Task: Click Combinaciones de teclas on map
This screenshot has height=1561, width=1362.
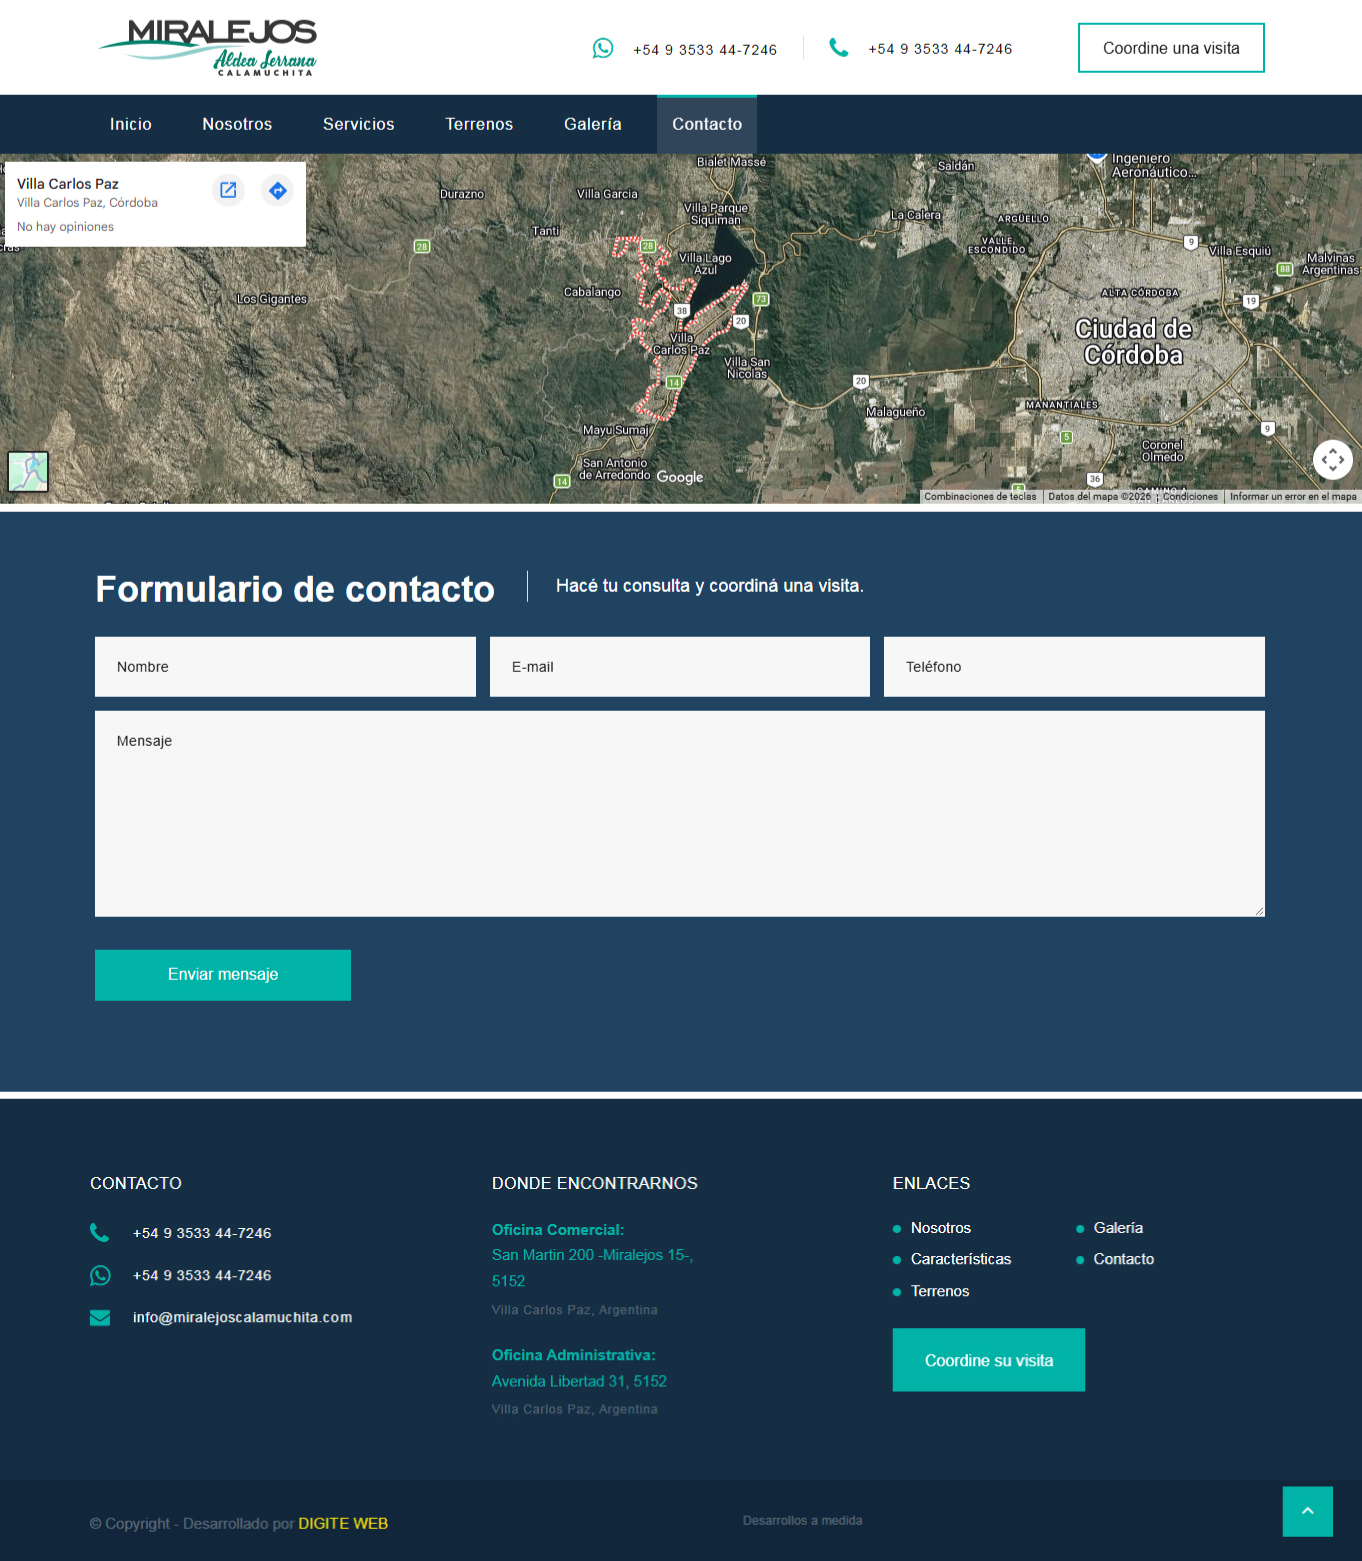Action: pyautogui.click(x=980, y=497)
